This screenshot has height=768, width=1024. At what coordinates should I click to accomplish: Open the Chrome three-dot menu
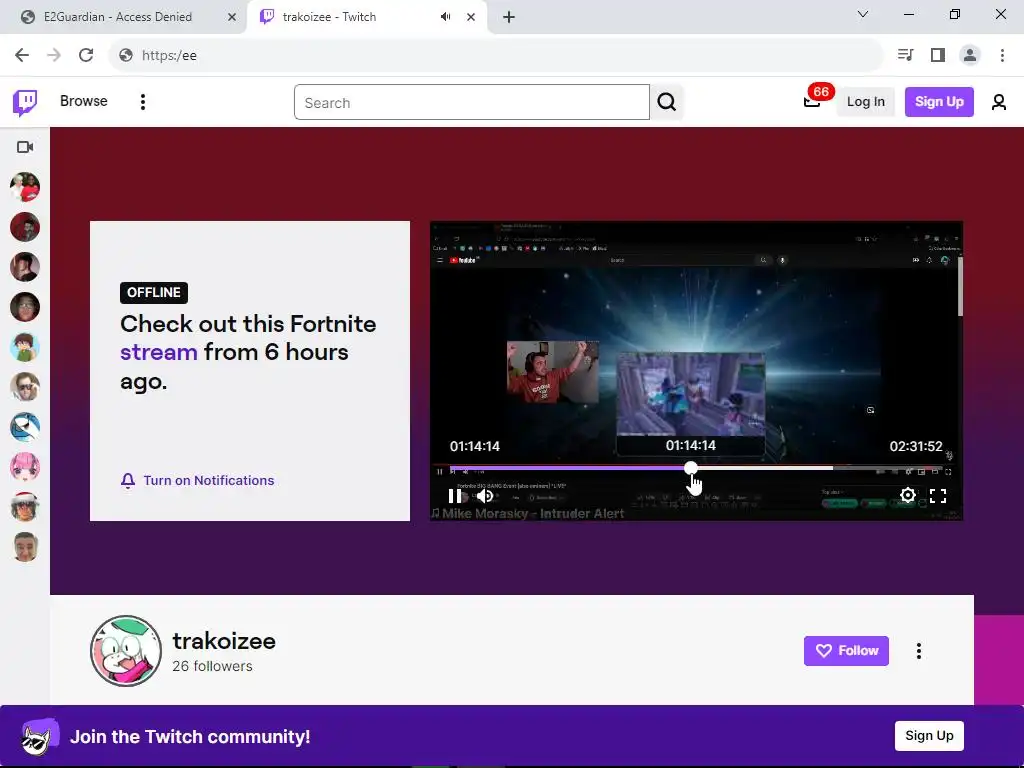tap(1002, 56)
